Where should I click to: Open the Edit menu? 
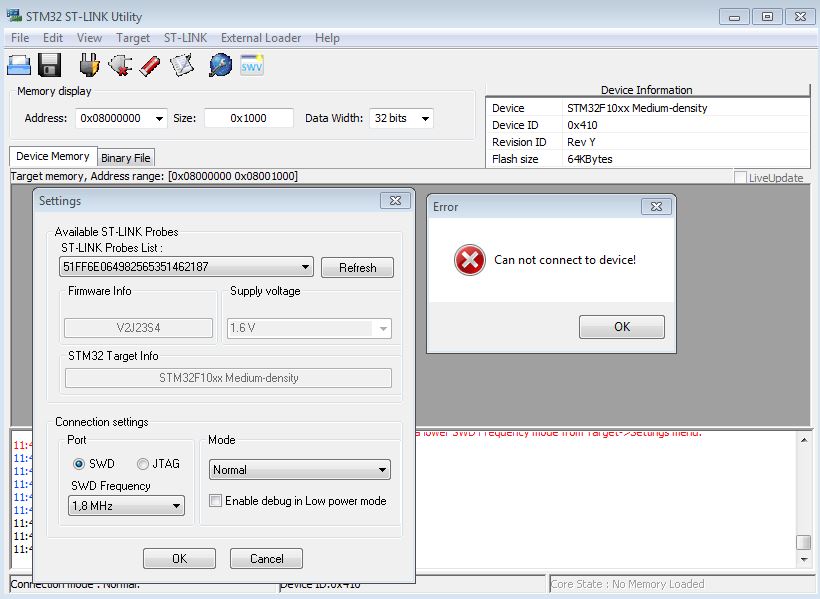(52, 38)
